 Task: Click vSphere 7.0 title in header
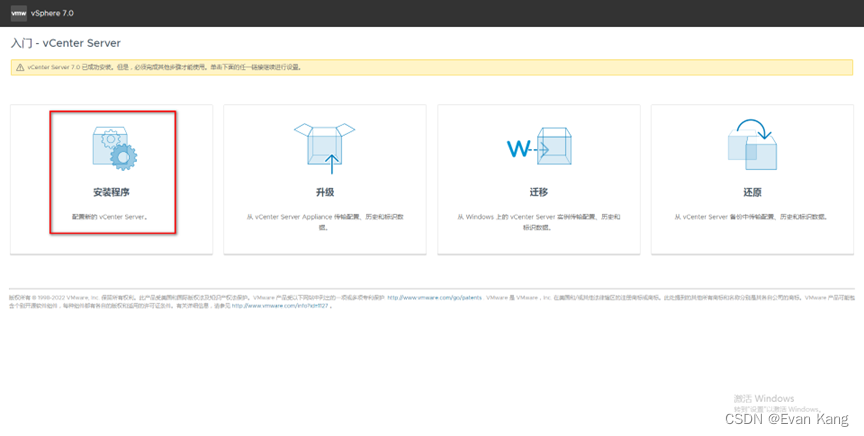coord(56,13)
